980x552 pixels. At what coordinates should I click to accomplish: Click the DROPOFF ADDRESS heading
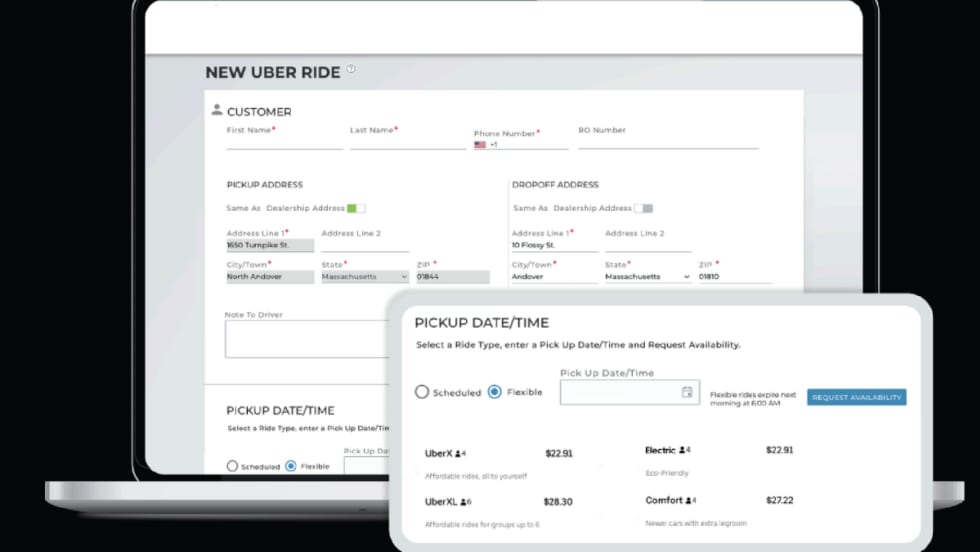[x=555, y=184]
